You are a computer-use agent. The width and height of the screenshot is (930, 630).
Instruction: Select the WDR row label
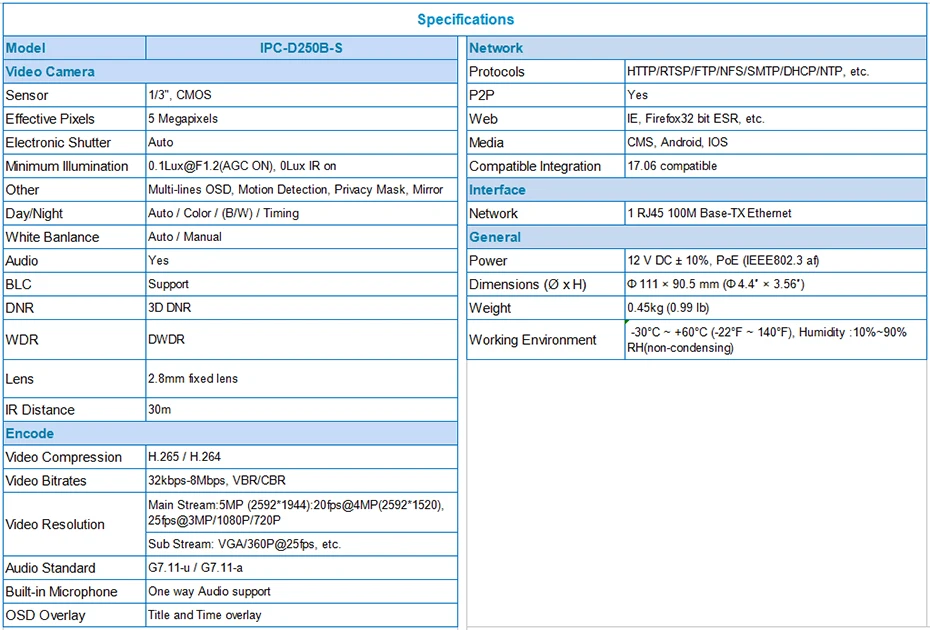click(x=22, y=339)
